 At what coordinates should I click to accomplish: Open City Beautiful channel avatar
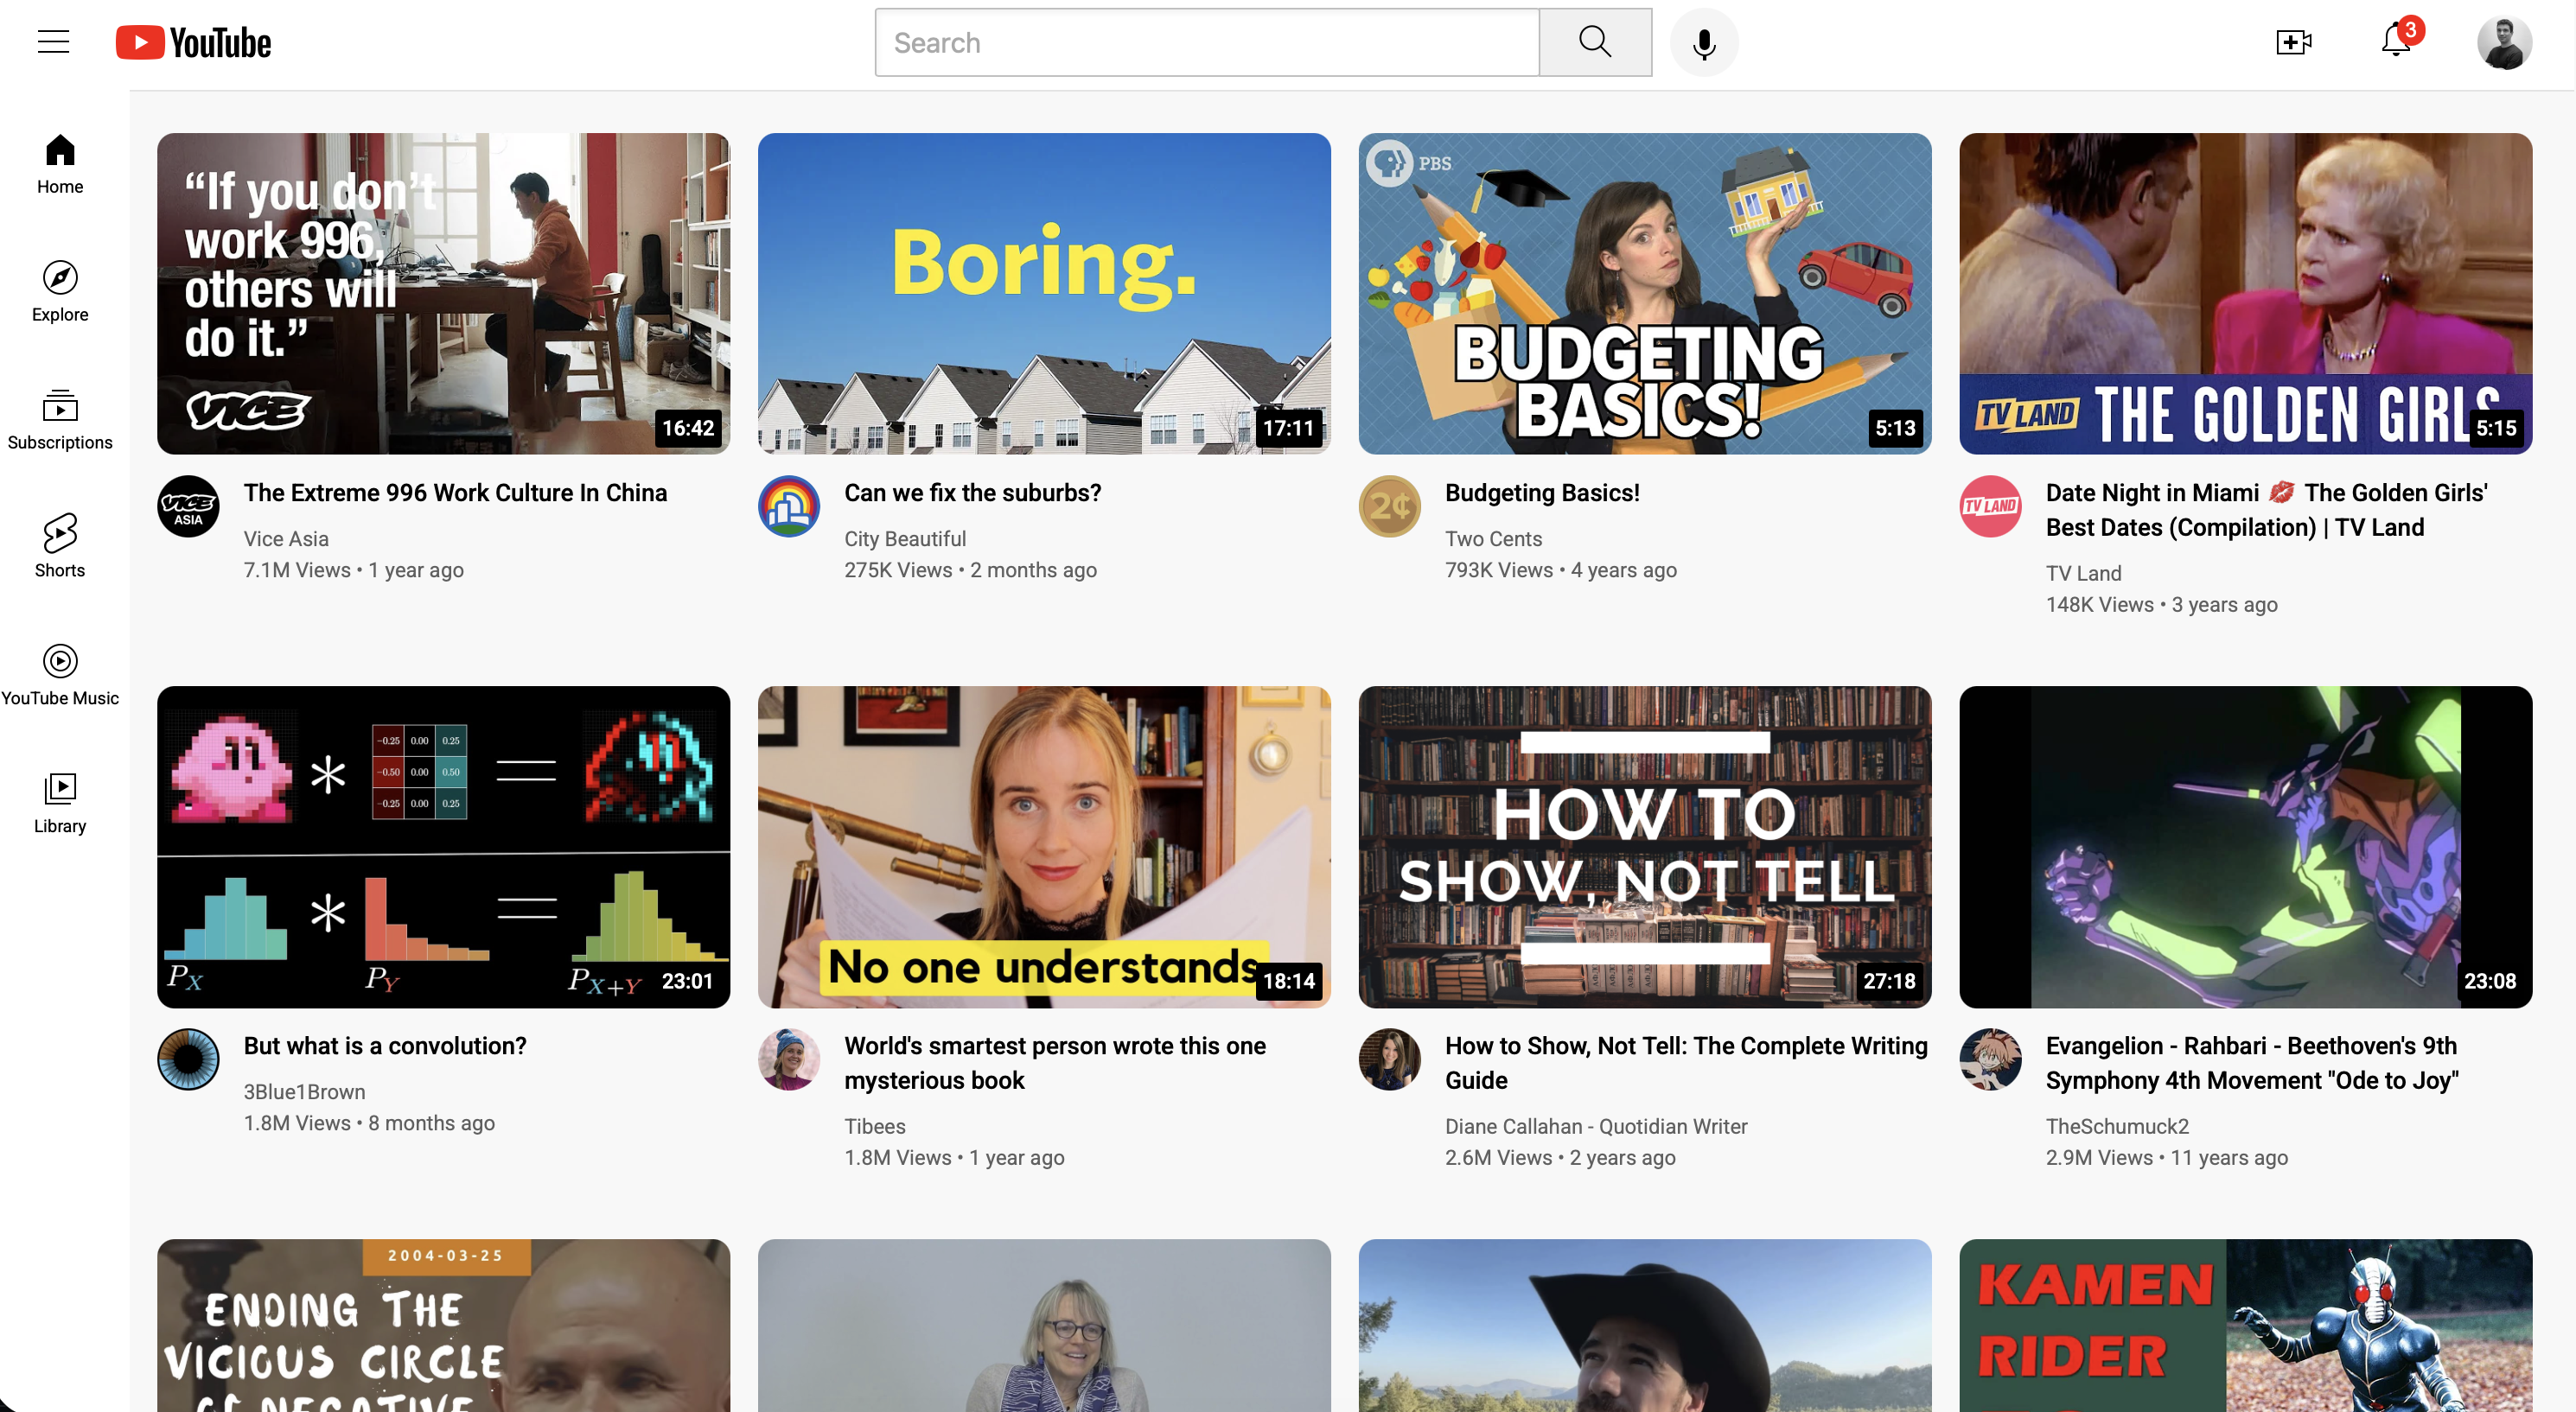click(789, 506)
